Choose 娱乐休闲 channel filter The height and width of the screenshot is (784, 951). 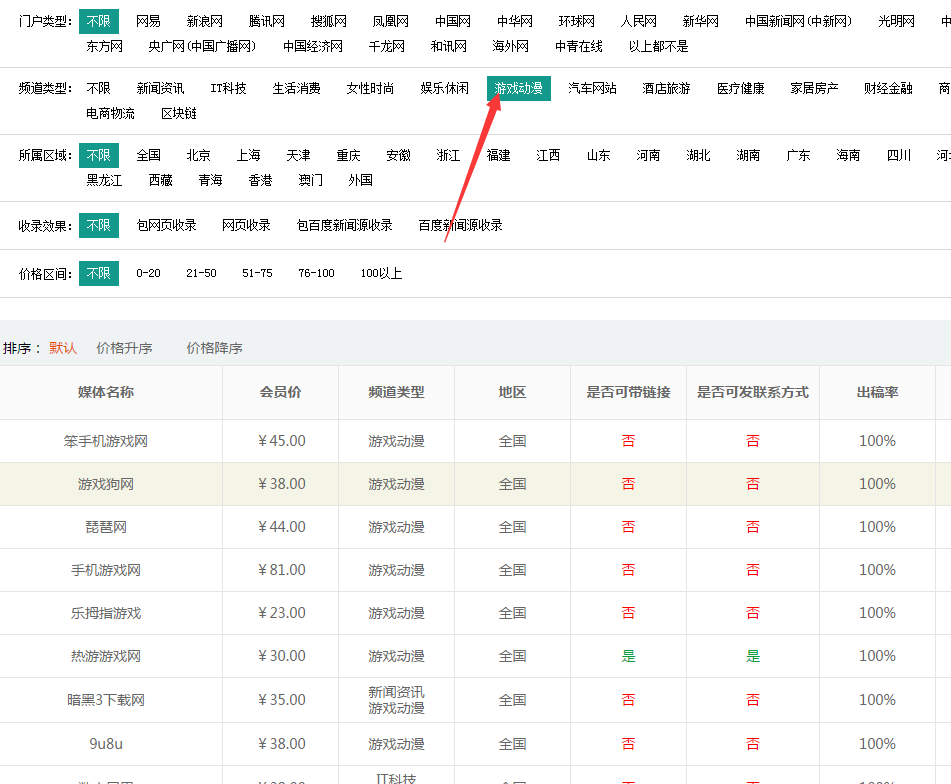445,88
